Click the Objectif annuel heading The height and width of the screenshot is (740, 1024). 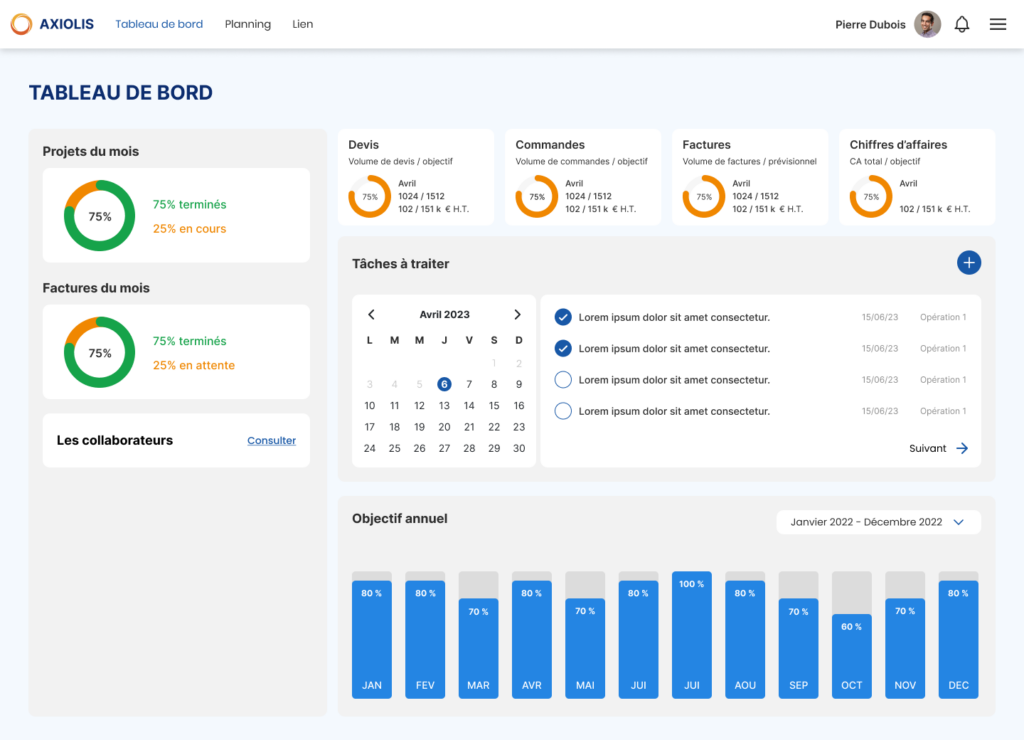pyautogui.click(x=400, y=519)
